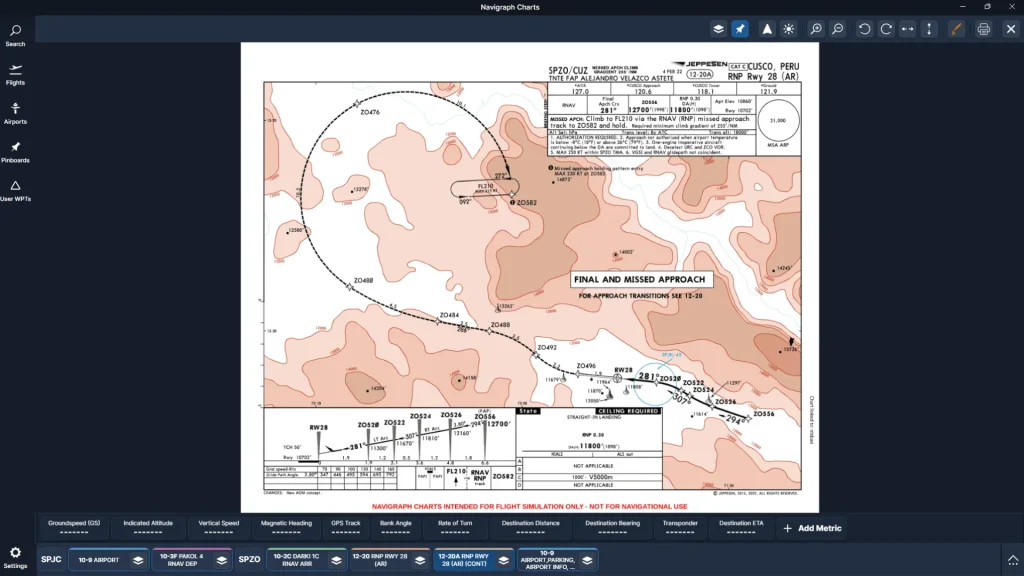
Task: Zoom out of the chart
Action: pos(838,29)
